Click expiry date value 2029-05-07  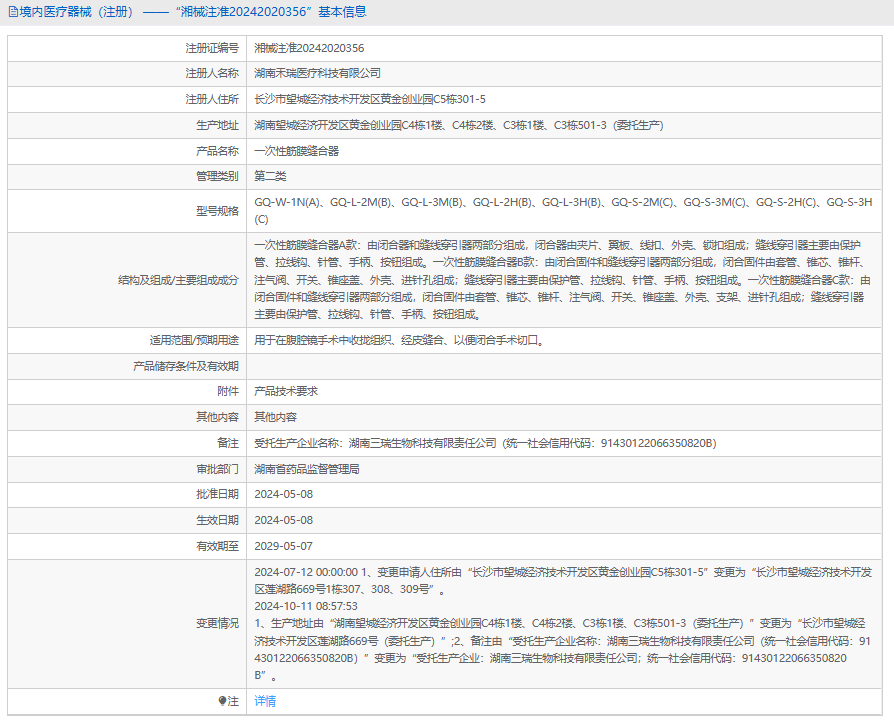click(x=283, y=546)
